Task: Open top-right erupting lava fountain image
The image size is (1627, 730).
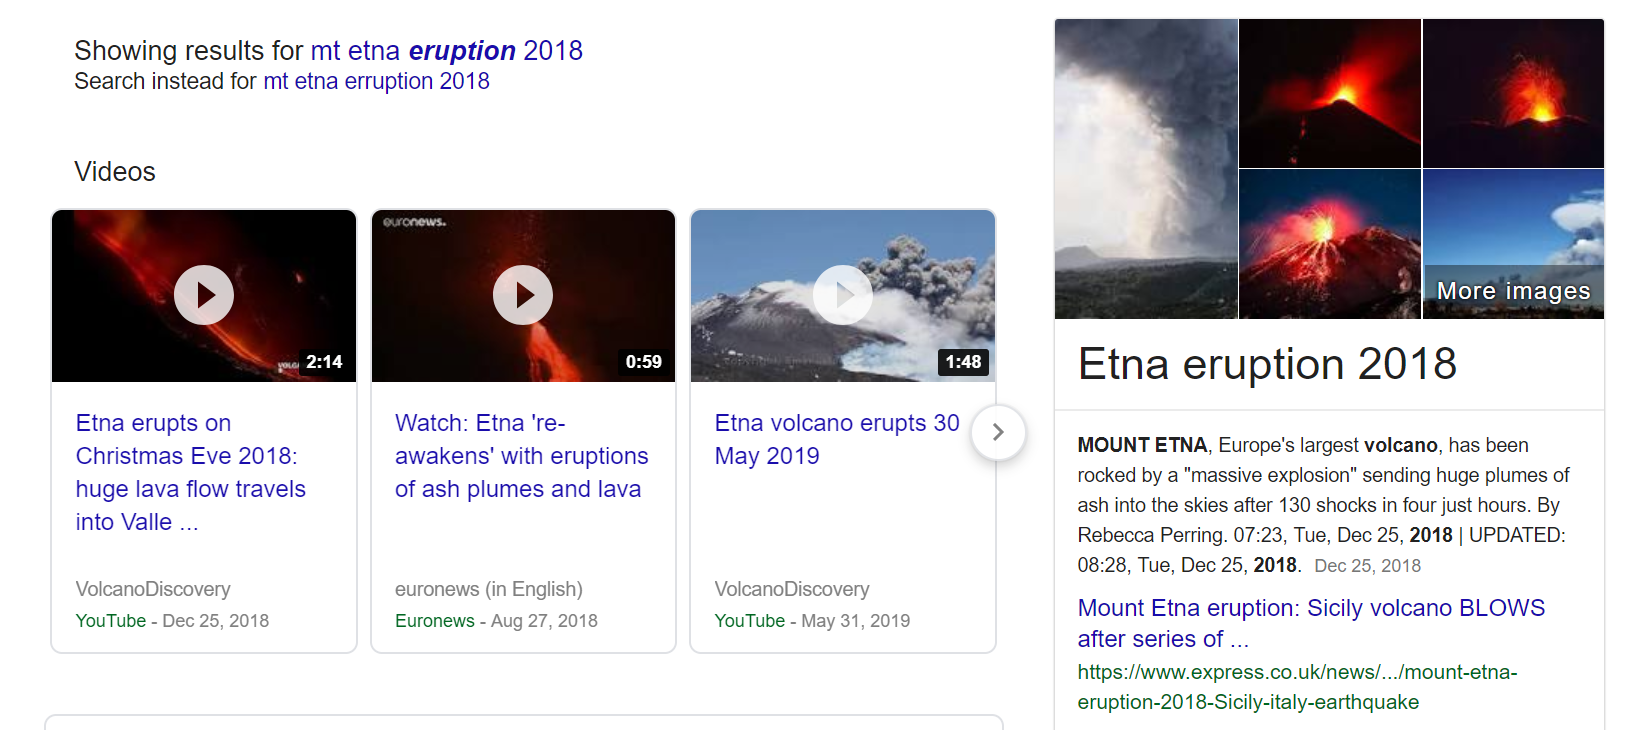Action: (1513, 93)
